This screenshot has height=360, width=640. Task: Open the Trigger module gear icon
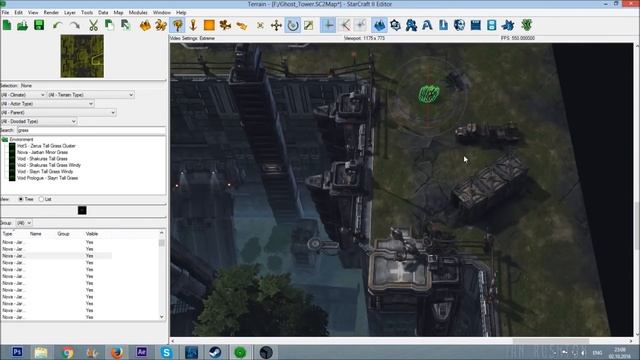coord(395,25)
